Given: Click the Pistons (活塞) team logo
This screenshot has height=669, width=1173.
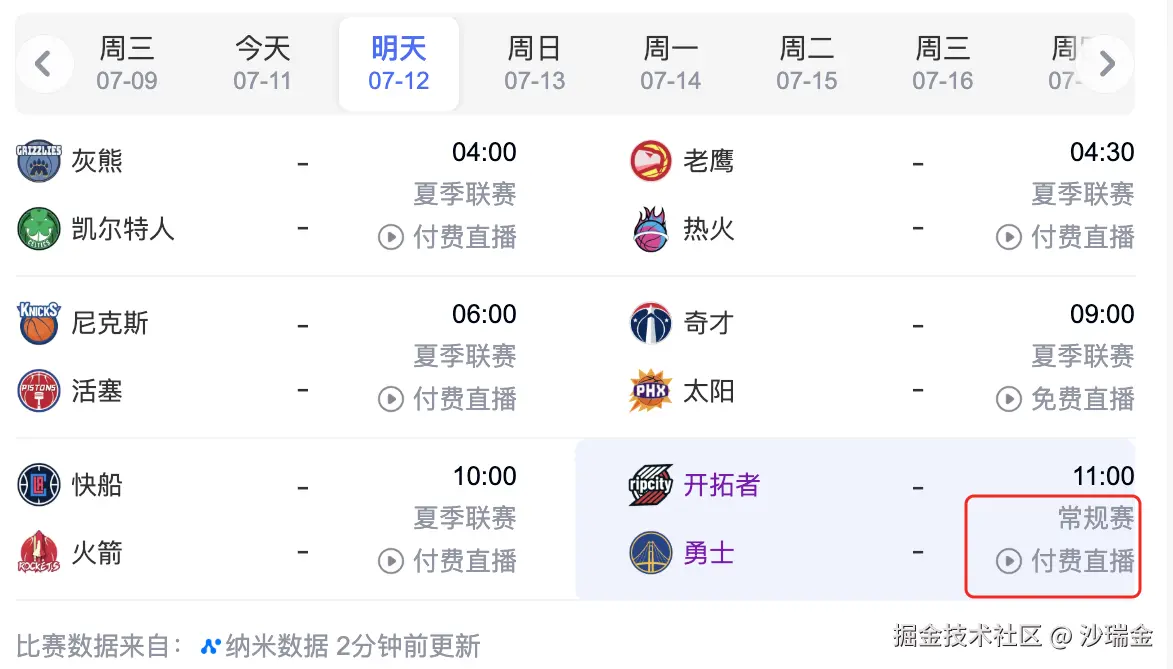Looking at the screenshot, I should (x=39, y=391).
